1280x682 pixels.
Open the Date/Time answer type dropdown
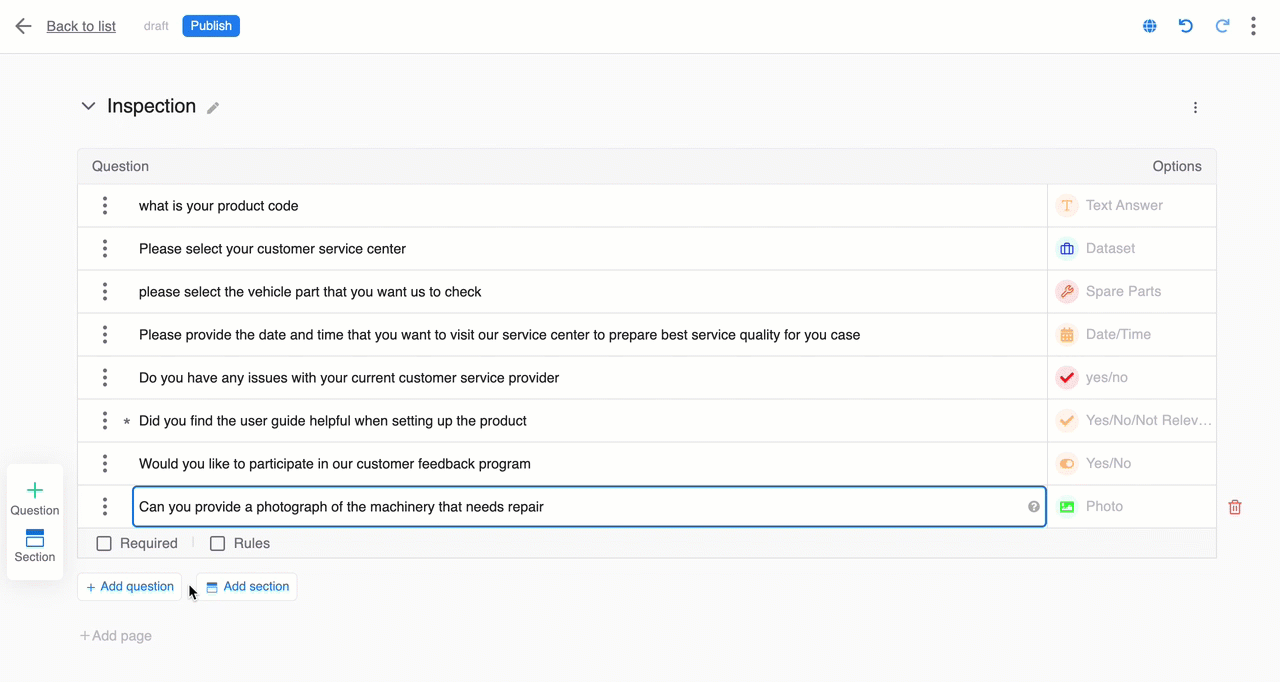pos(1131,335)
